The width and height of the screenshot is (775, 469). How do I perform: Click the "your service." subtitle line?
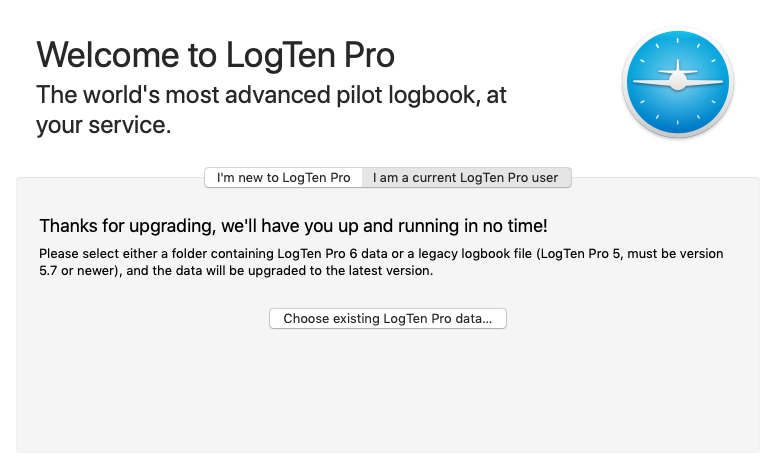point(104,125)
